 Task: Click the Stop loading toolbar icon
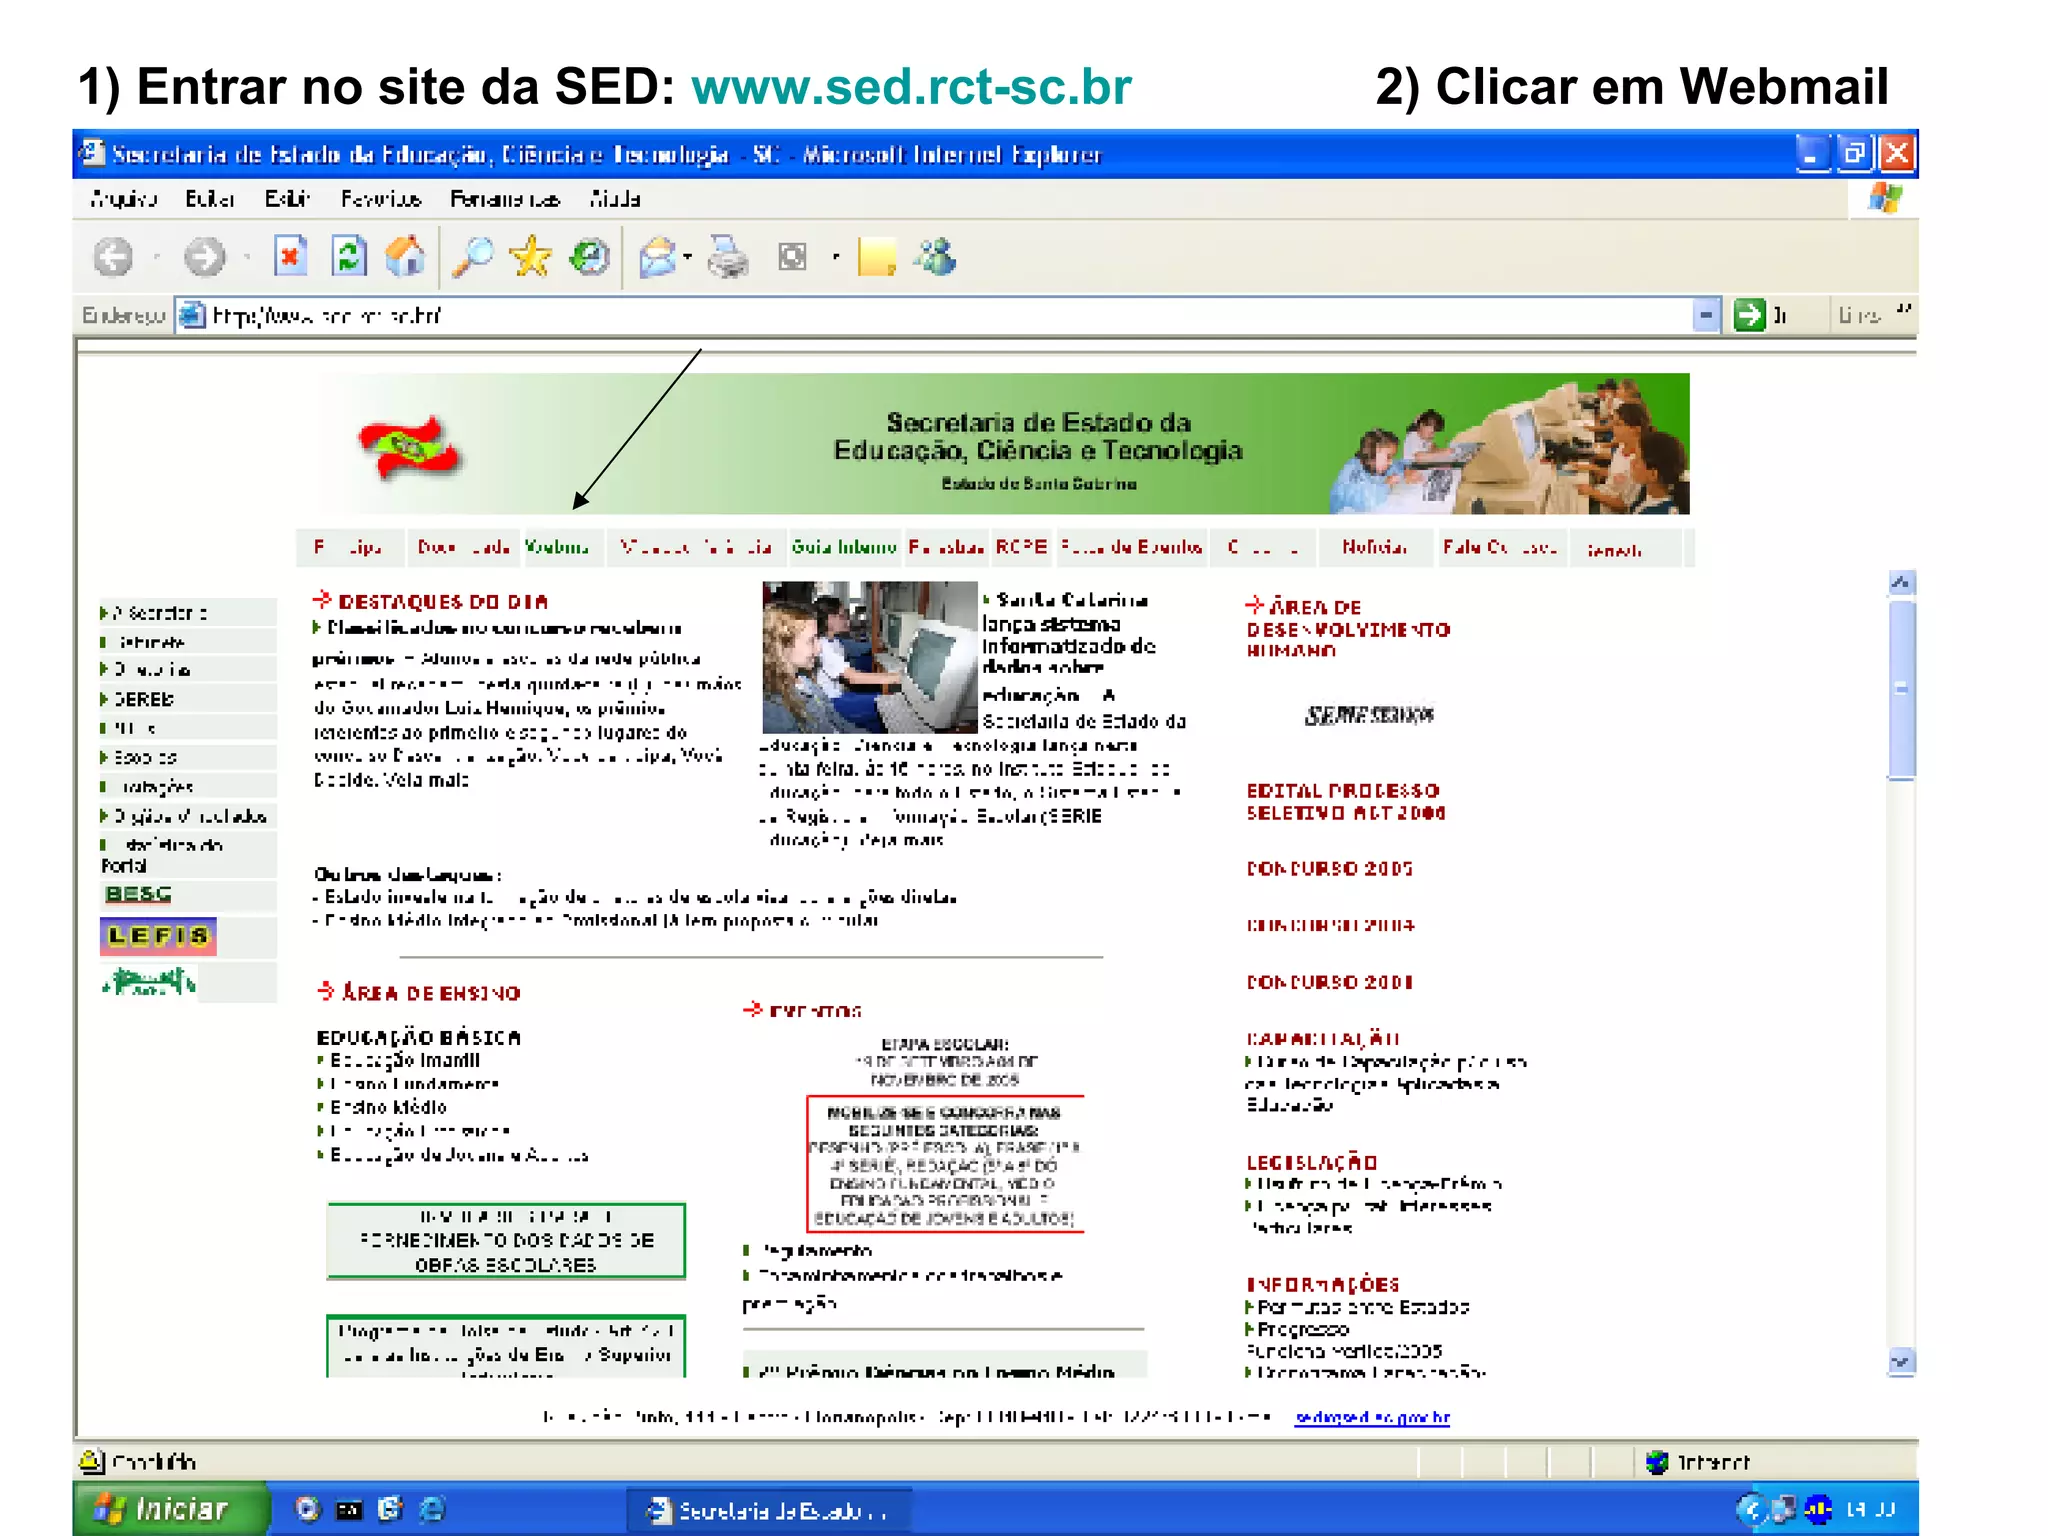pyautogui.click(x=290, y=257)
